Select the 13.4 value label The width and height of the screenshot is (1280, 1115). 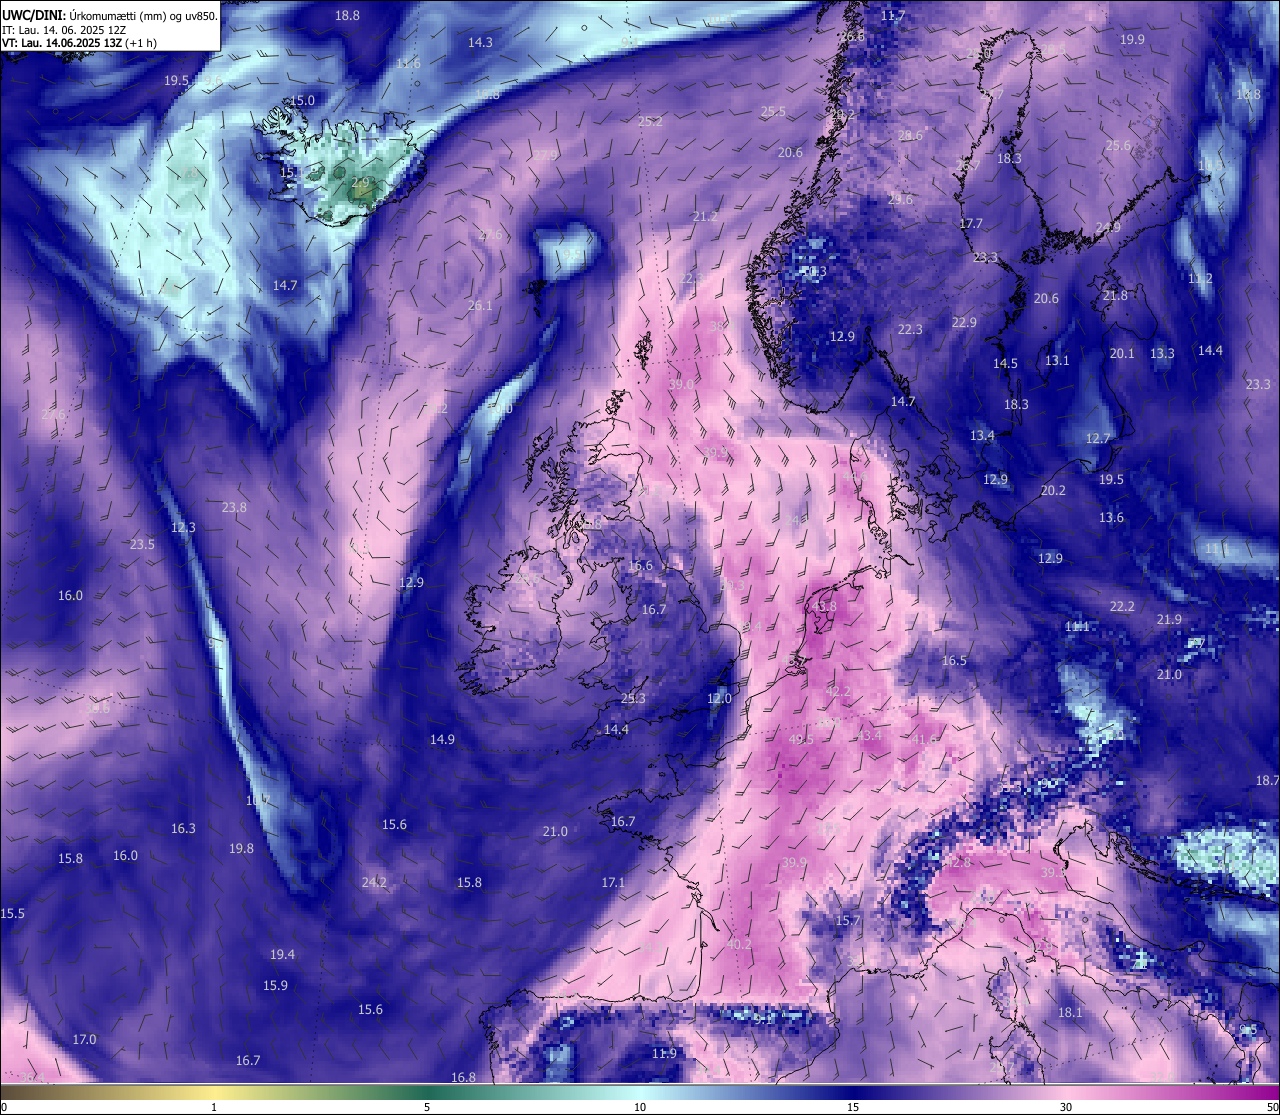[x=982, y=436]
